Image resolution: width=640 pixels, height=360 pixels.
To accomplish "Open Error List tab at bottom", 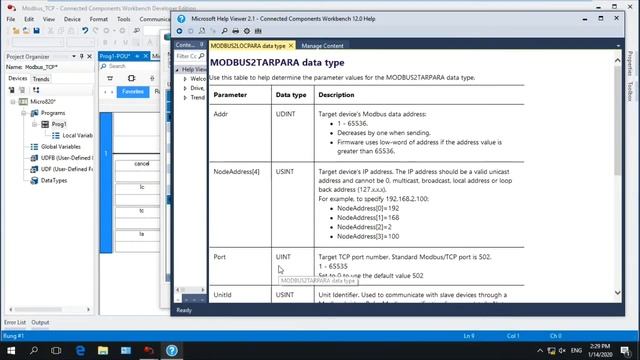I will tap(15, 322).
